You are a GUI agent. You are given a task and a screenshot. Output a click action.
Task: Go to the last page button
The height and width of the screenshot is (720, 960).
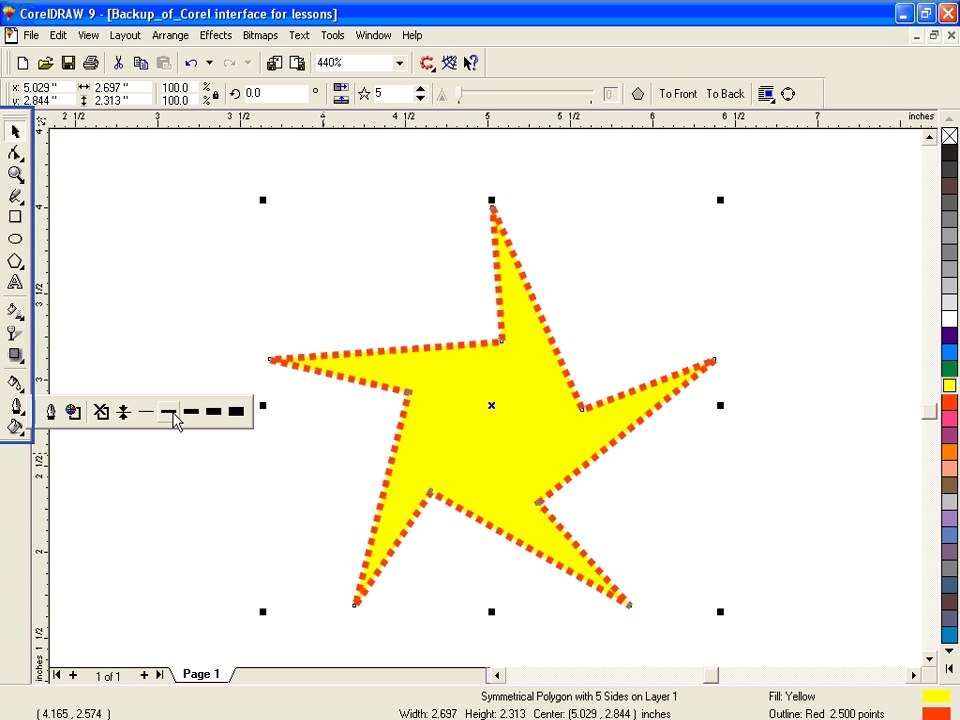pyautogui.click(x=160, y=675)
